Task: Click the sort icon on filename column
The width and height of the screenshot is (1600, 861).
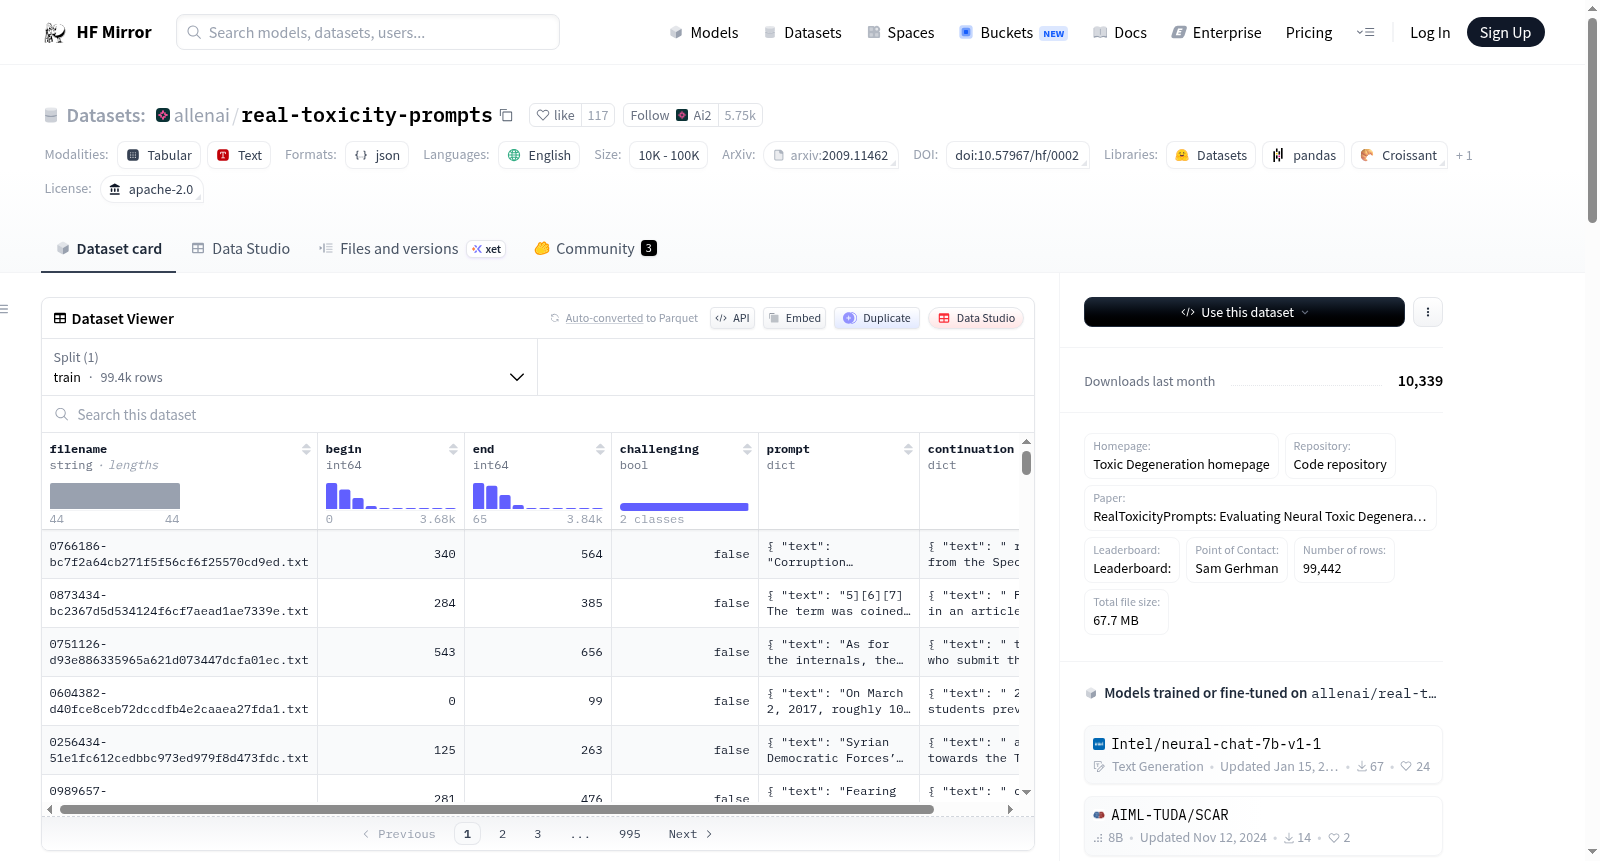Action: pos(306,449)
